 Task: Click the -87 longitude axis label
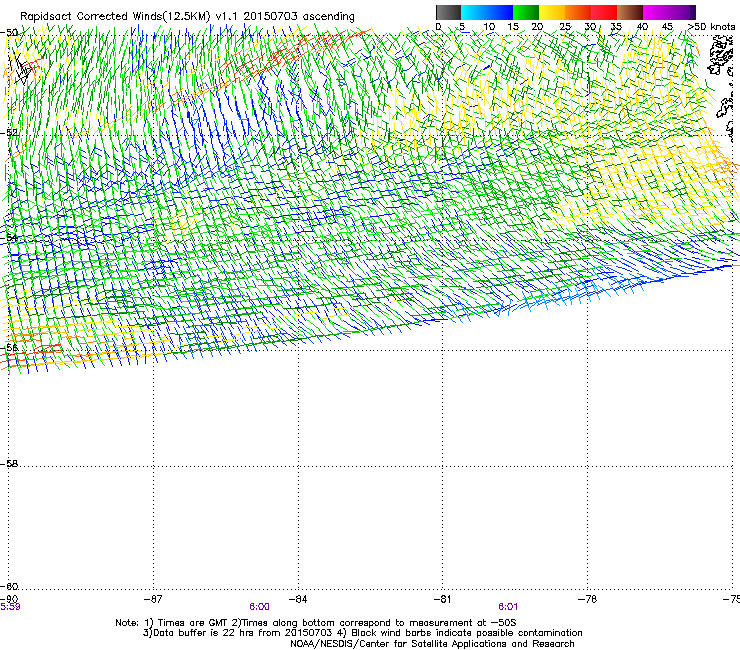(152, 599)
